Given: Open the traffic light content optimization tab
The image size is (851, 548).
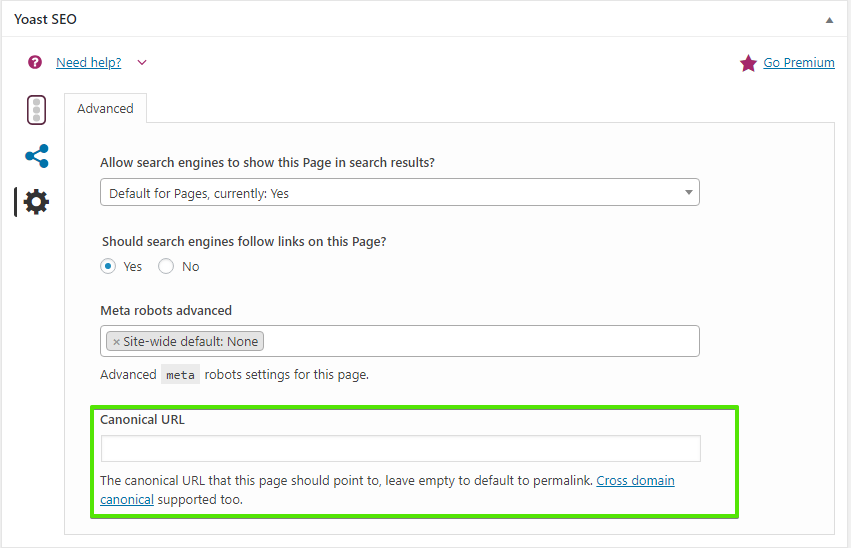Looking at the screenshot, I should [36, 110].
